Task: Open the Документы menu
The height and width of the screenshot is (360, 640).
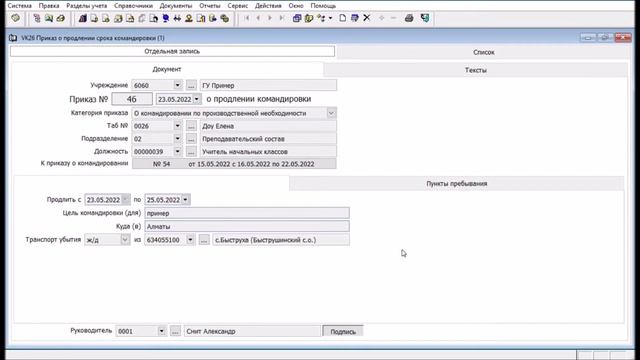Action: [176, 6]
